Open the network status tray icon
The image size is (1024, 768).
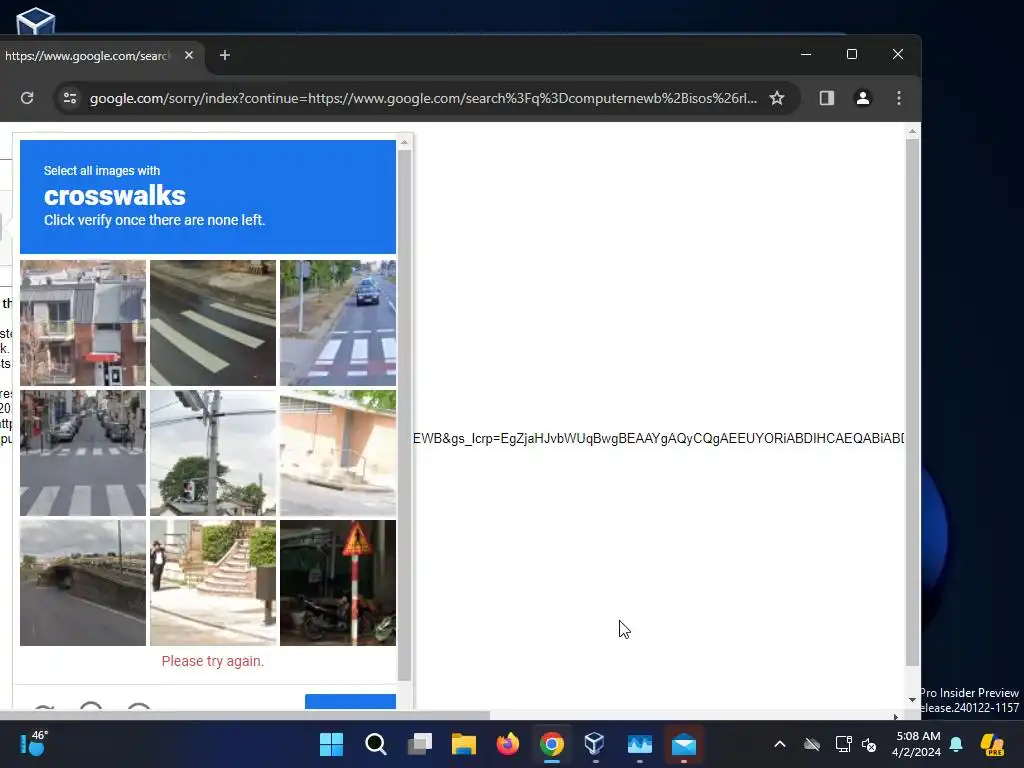pyautogui.click(x=843, y=744)
